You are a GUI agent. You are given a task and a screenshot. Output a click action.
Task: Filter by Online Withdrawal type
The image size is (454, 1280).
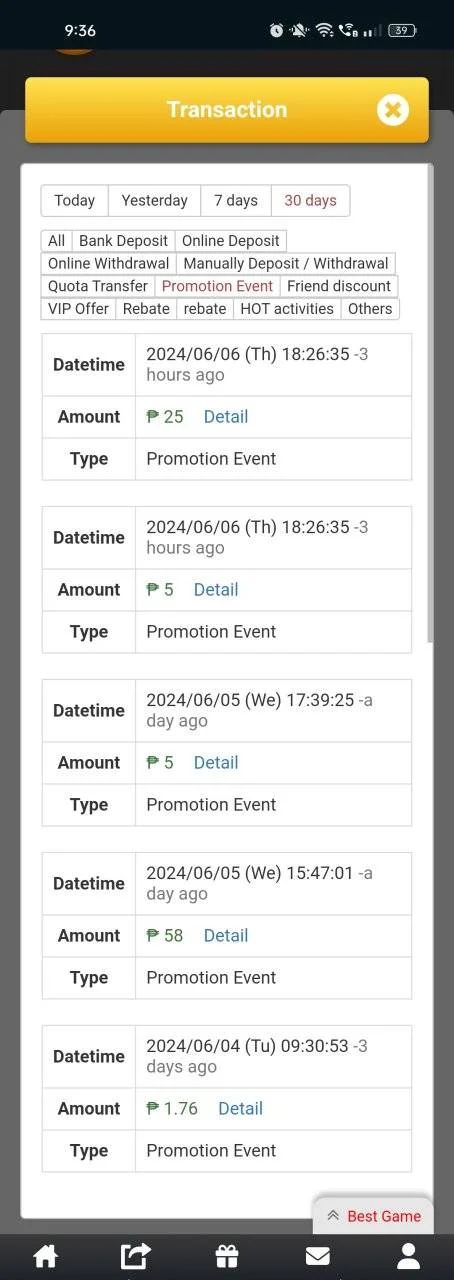pos(109,264)
